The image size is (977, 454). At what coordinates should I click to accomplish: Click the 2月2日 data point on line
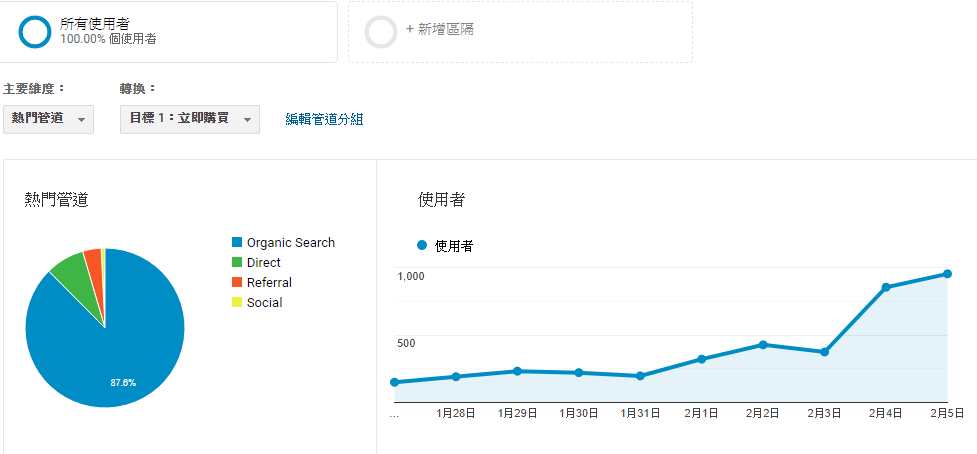coord(763,345)
